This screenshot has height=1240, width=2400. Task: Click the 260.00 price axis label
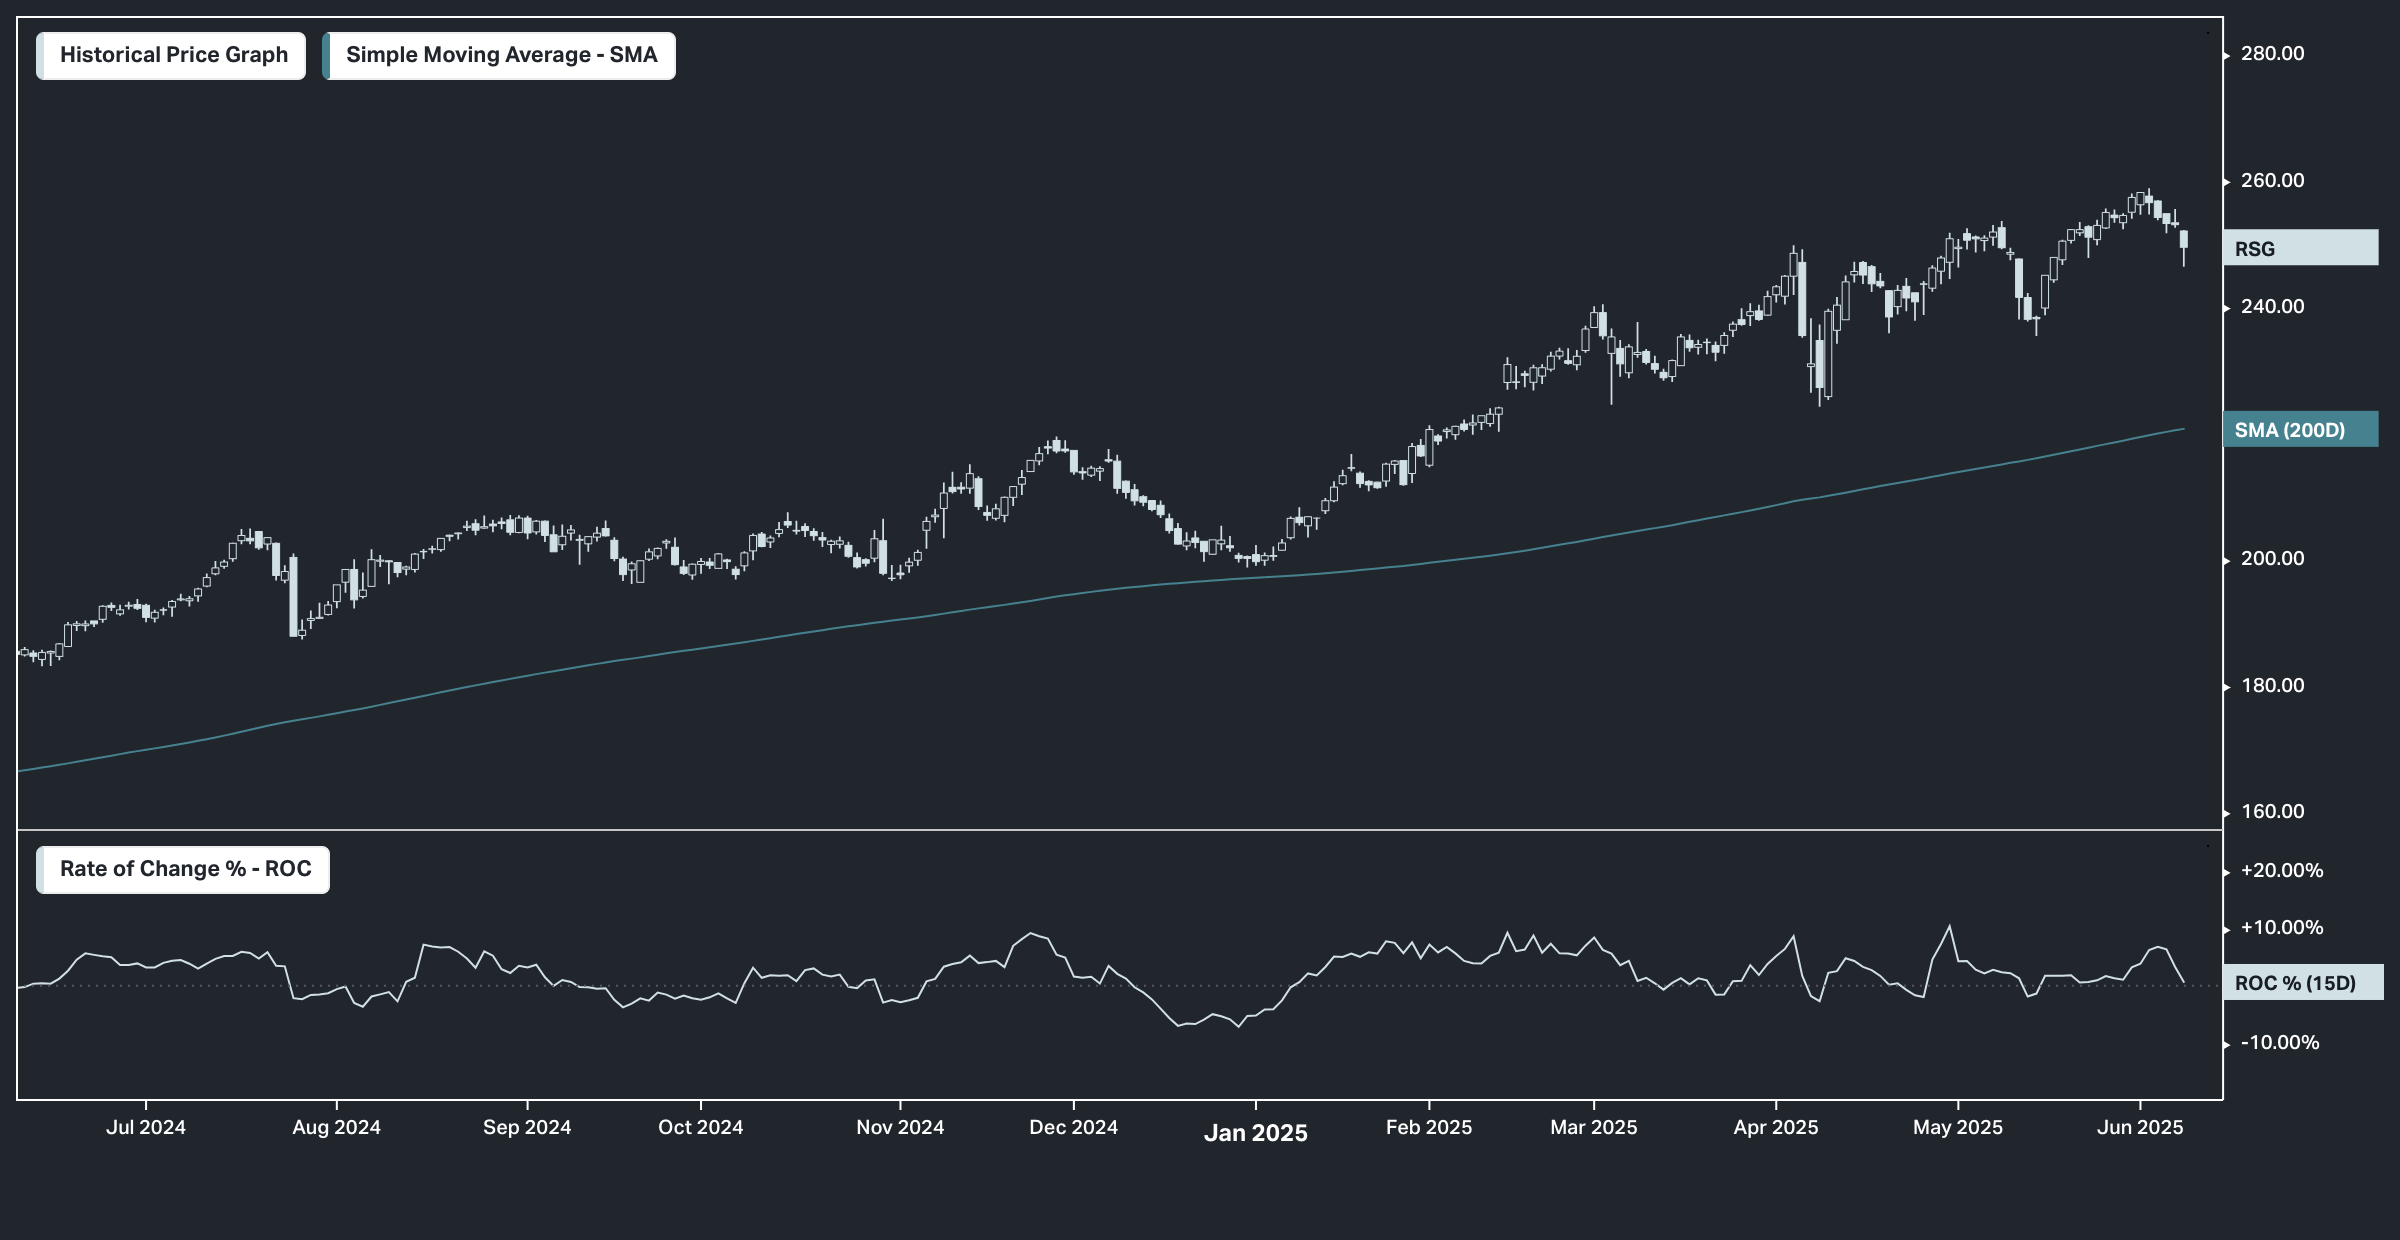(x=2272, y=181)
